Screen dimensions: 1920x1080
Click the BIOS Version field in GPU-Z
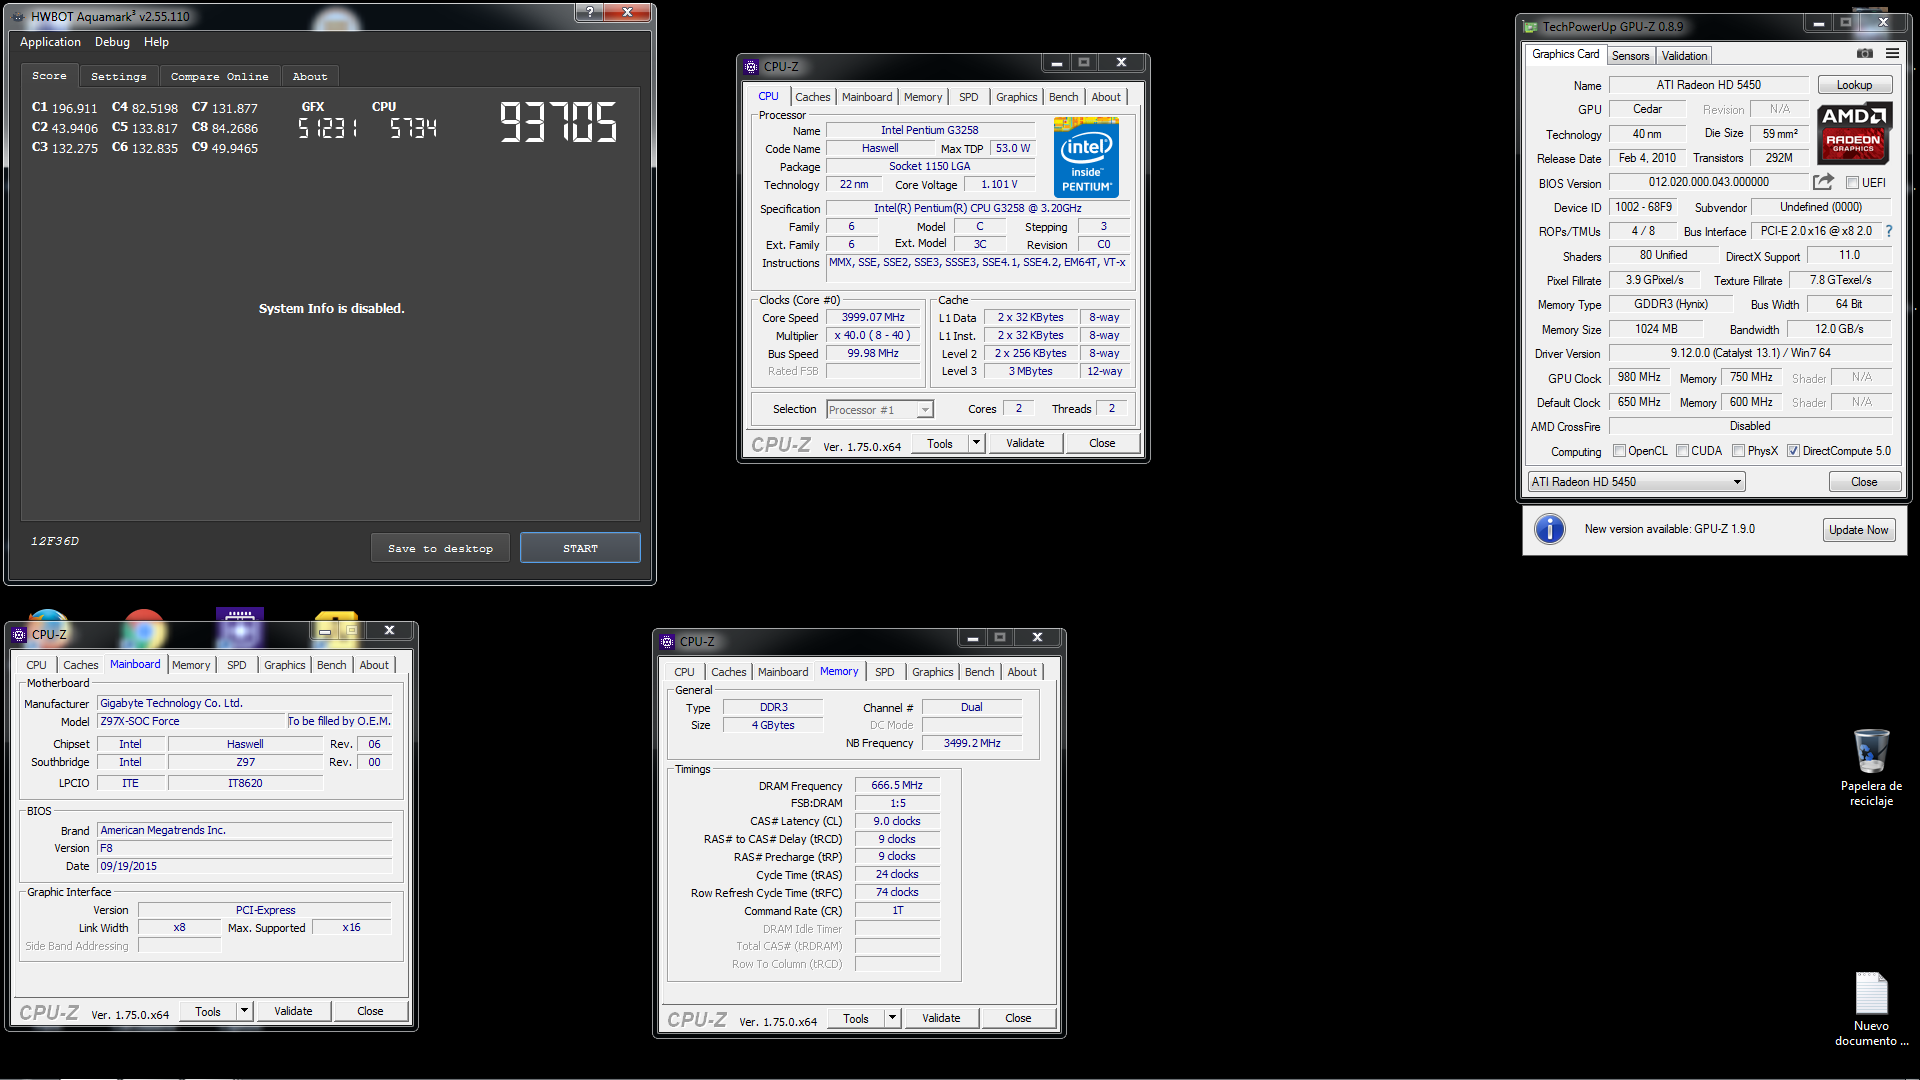tap(1708, 182)
